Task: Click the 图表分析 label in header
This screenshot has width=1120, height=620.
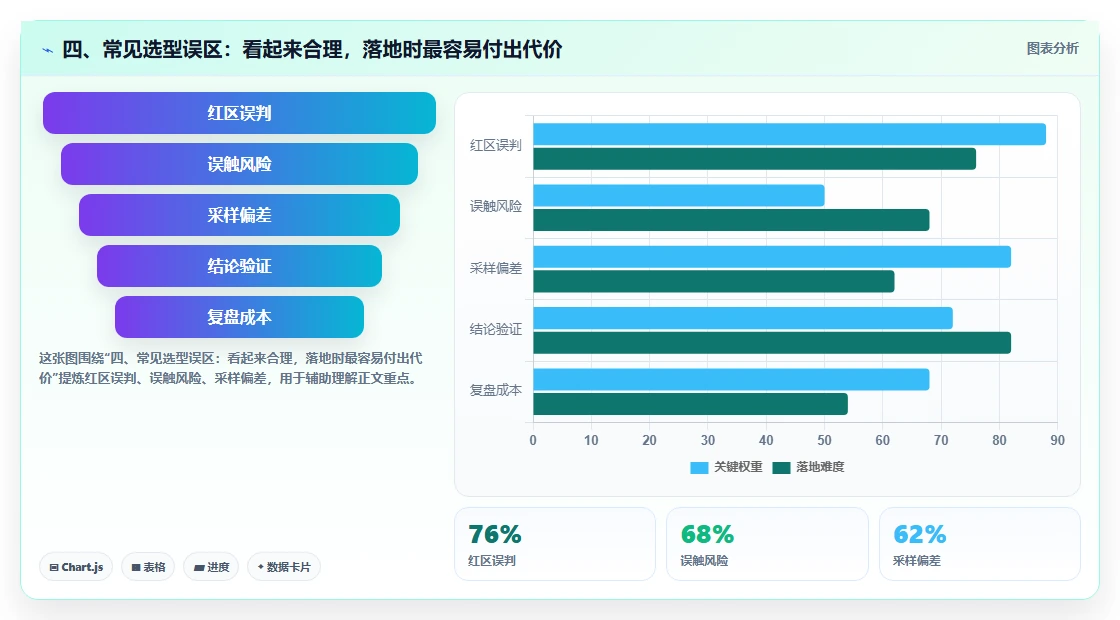Action: point(1052,49)
